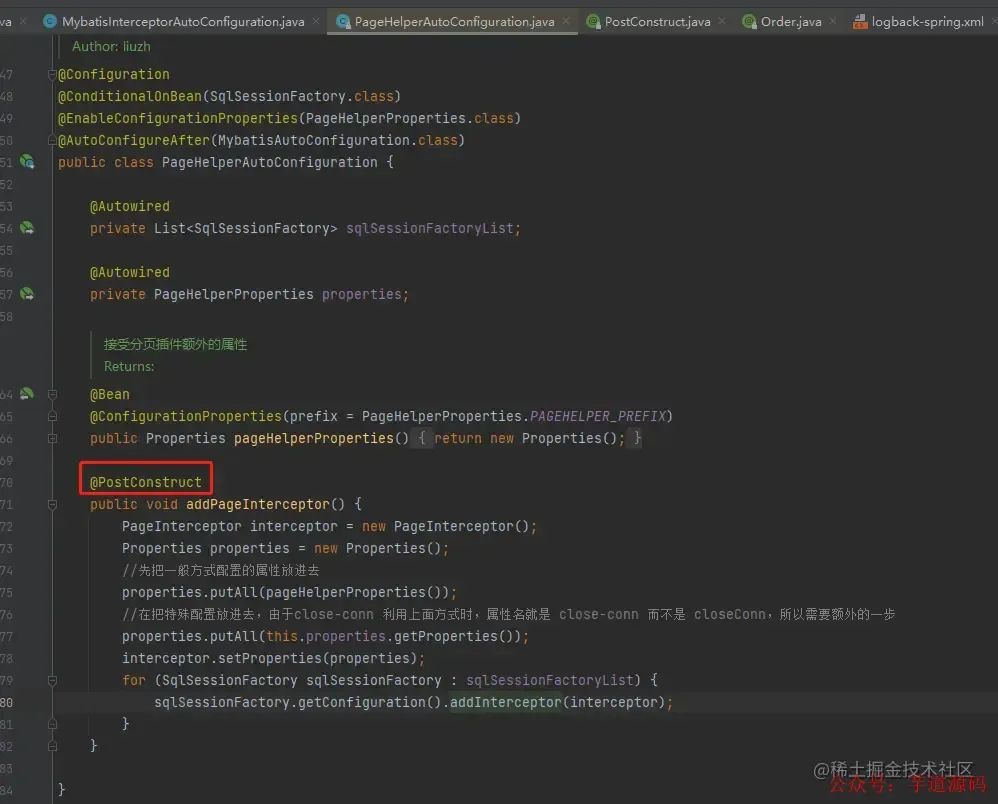Click the Spring bean gutter icon beside class declaration
998x804 pixels.
pos(27,162)
